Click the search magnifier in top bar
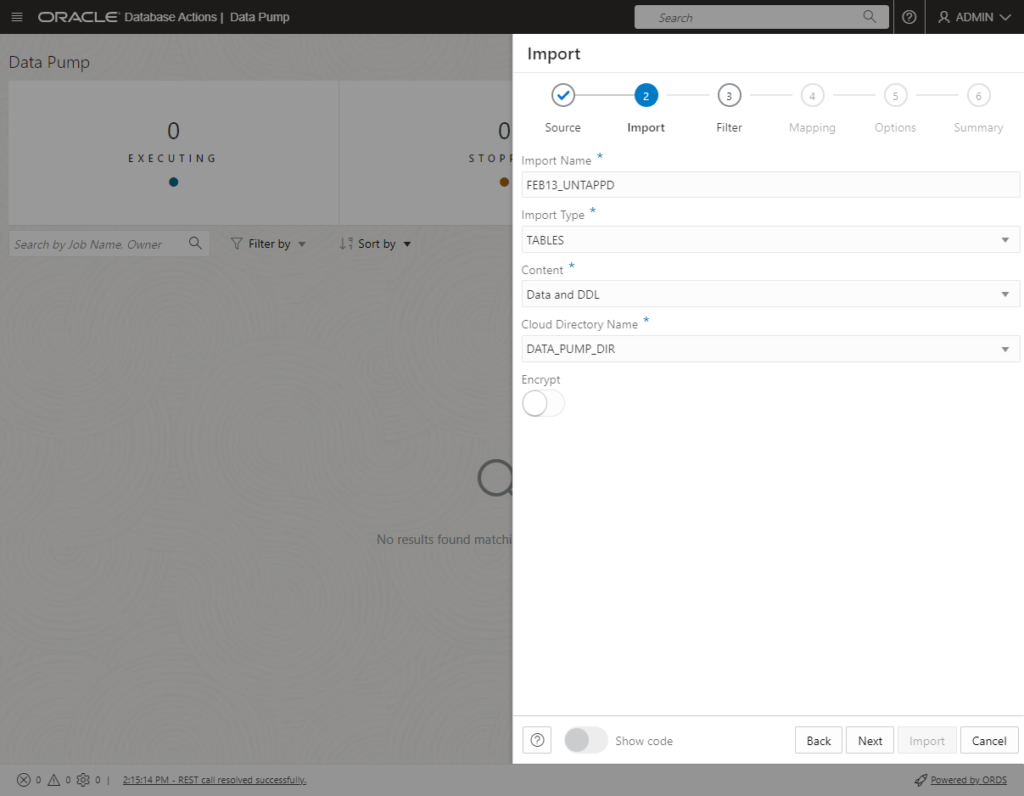Image resolution: width=1024 pixels, height=796 pixels. pos(869,16)
